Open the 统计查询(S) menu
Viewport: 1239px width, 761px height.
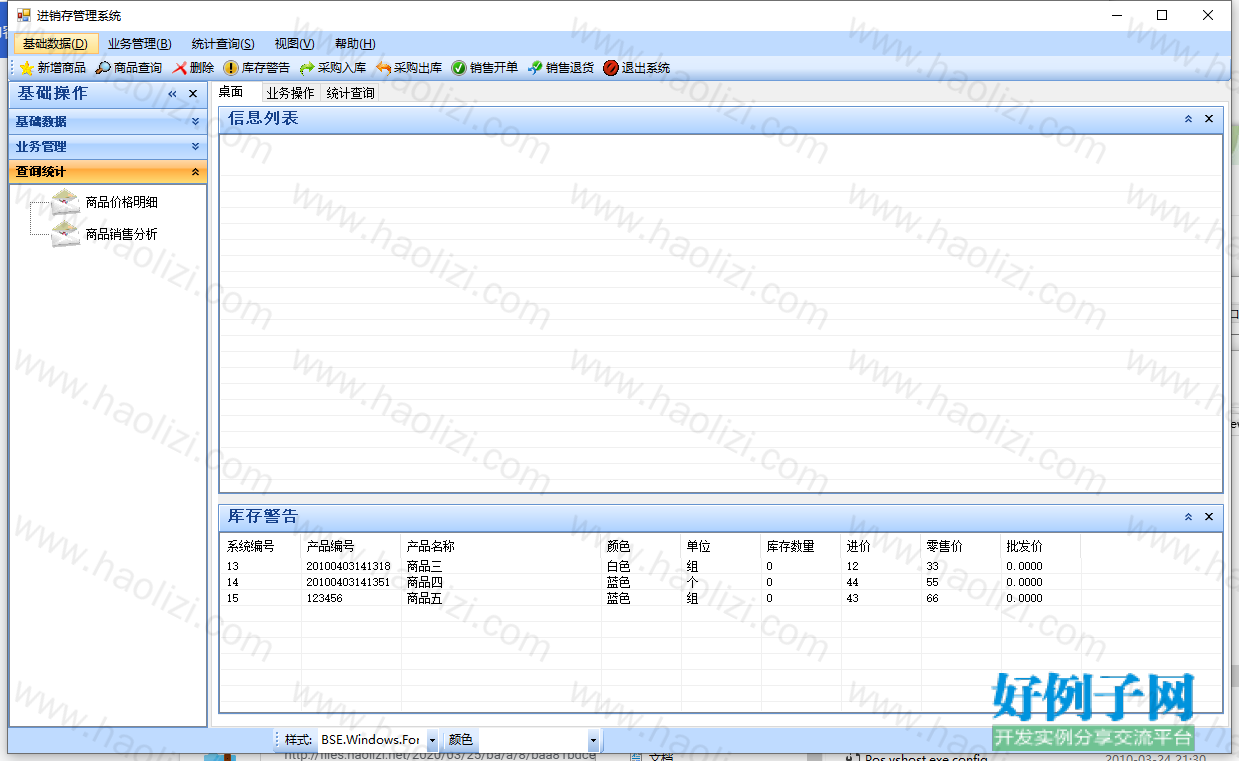(223, 44)
